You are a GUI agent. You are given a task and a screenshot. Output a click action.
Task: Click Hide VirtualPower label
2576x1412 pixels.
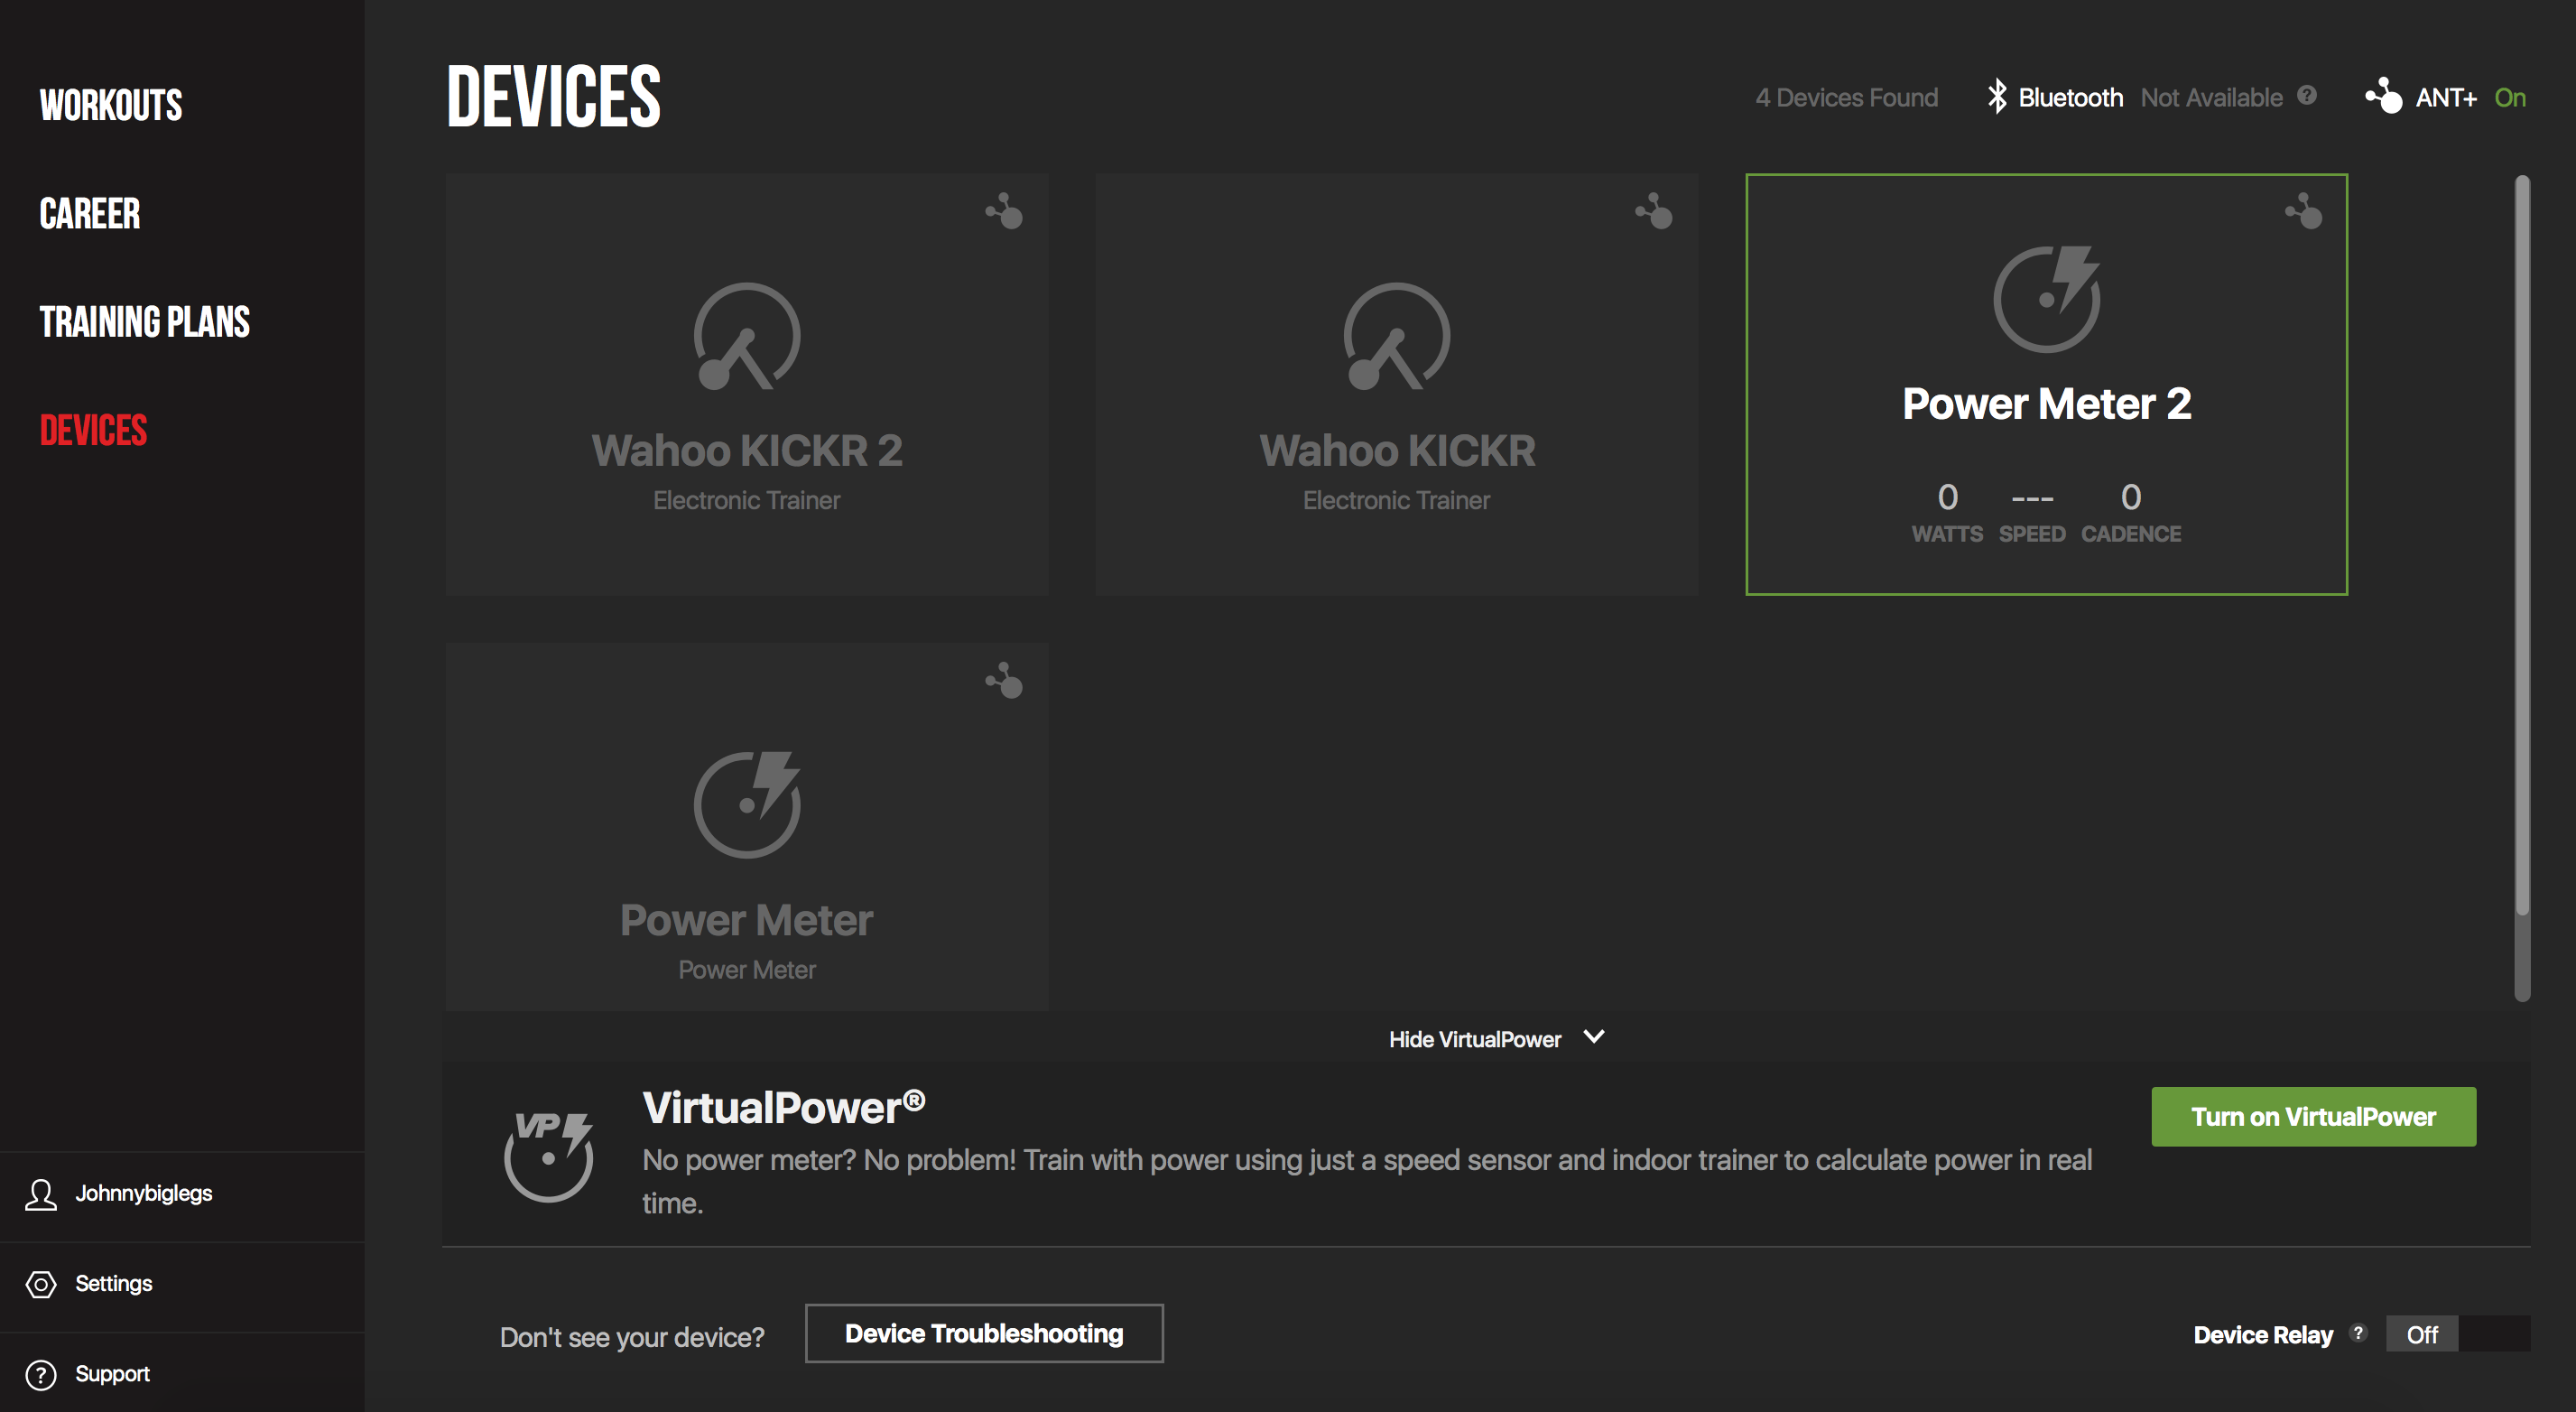click(1475, 1040)
